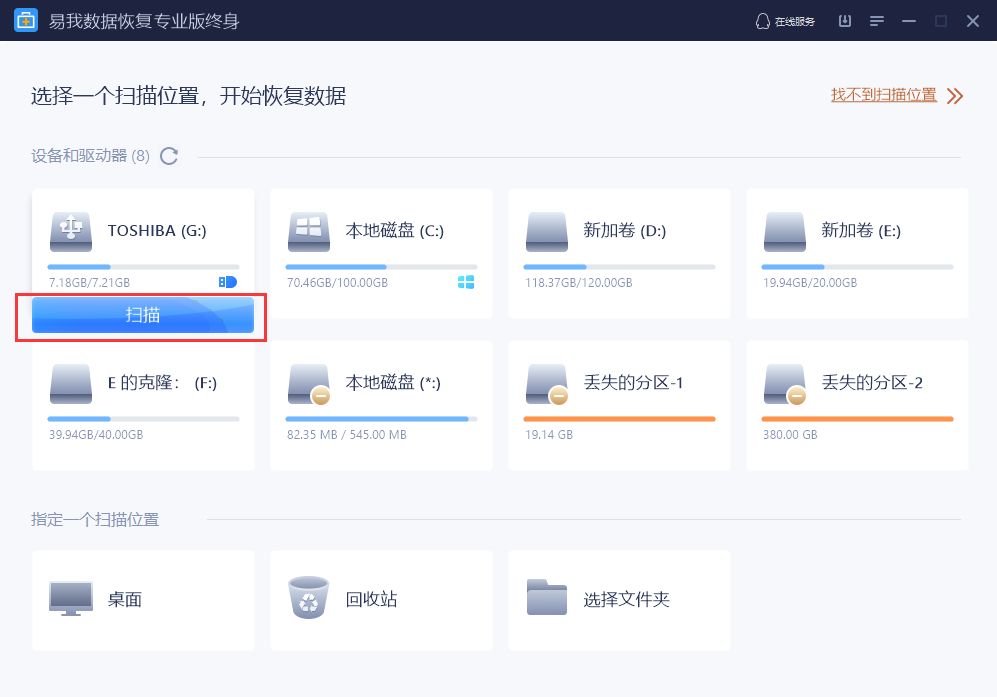The width and height of the screenshot is (997, 697).
Task: Click the TOSHIBA USB drive icon
Action: [71, 228]
